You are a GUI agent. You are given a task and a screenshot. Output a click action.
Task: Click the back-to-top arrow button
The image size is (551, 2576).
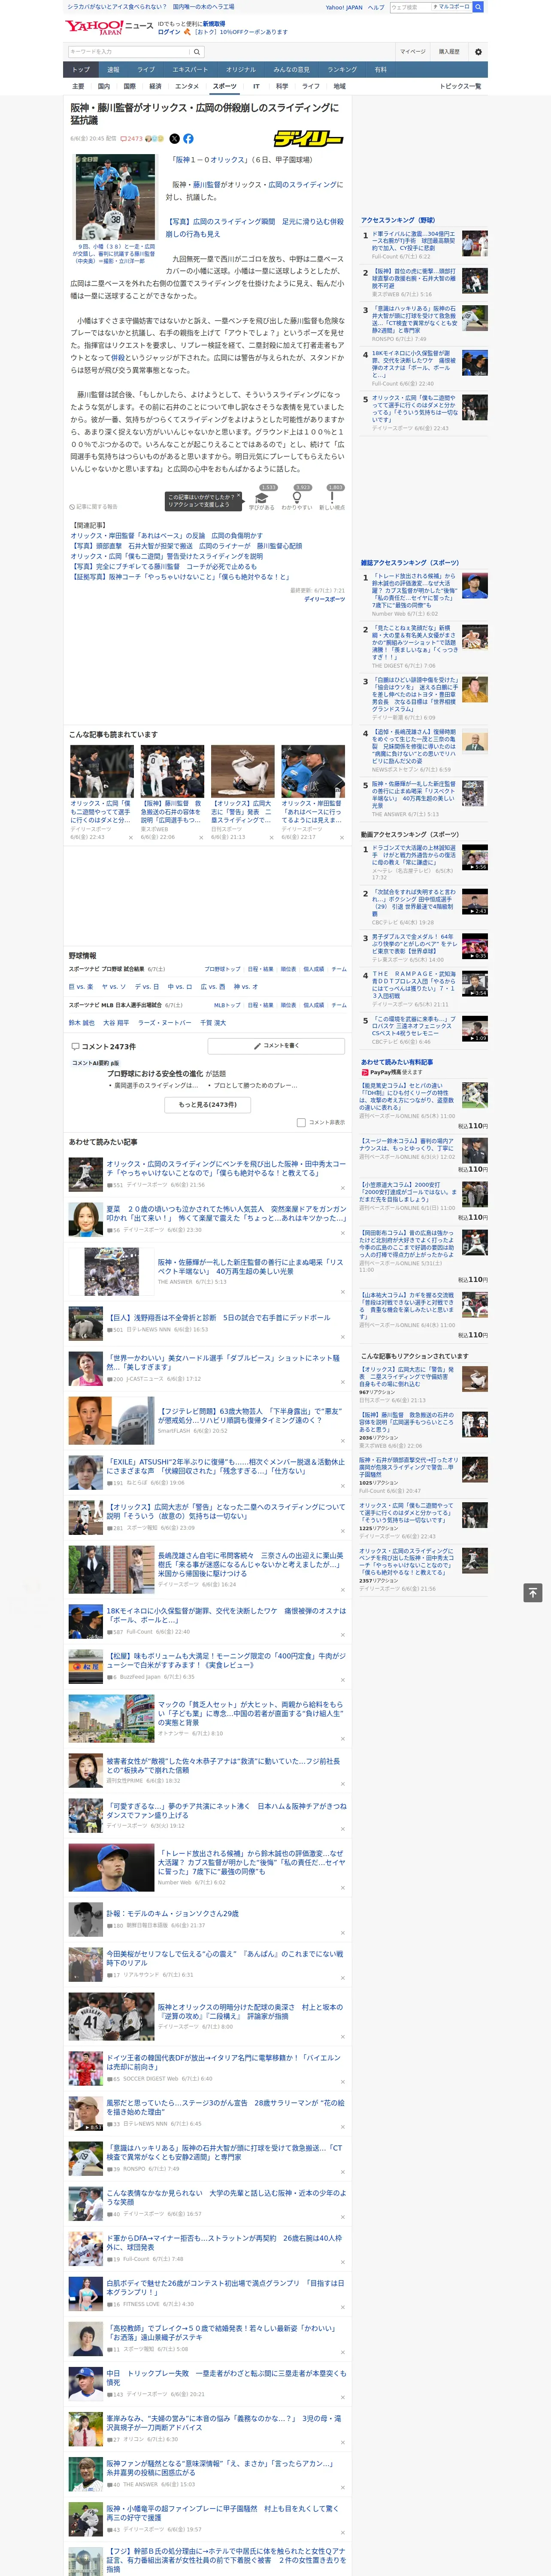pos(533,1592)
